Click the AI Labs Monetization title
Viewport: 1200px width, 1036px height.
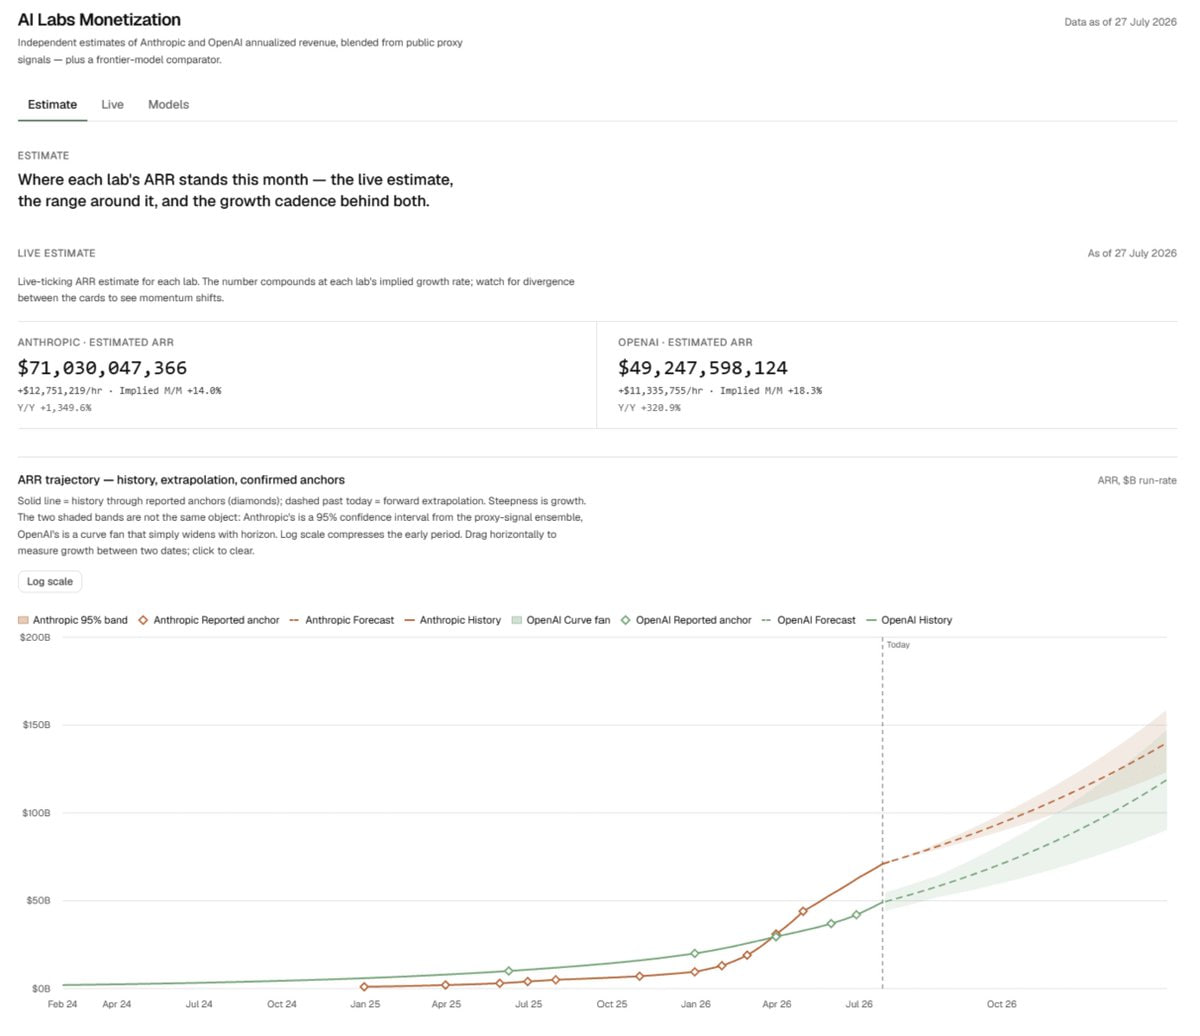pyautogui.click(x=99, y=20)
